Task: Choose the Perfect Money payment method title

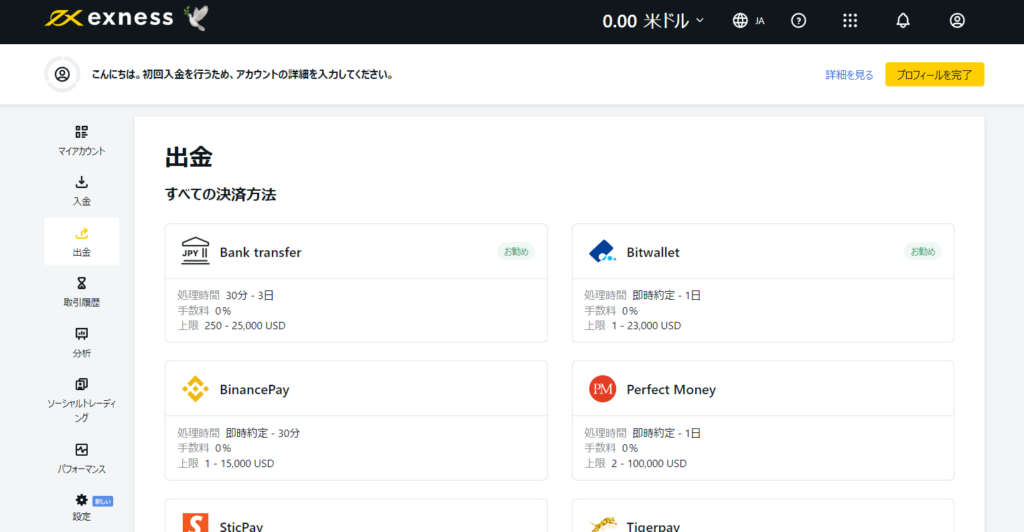Action: coord(671,390)
